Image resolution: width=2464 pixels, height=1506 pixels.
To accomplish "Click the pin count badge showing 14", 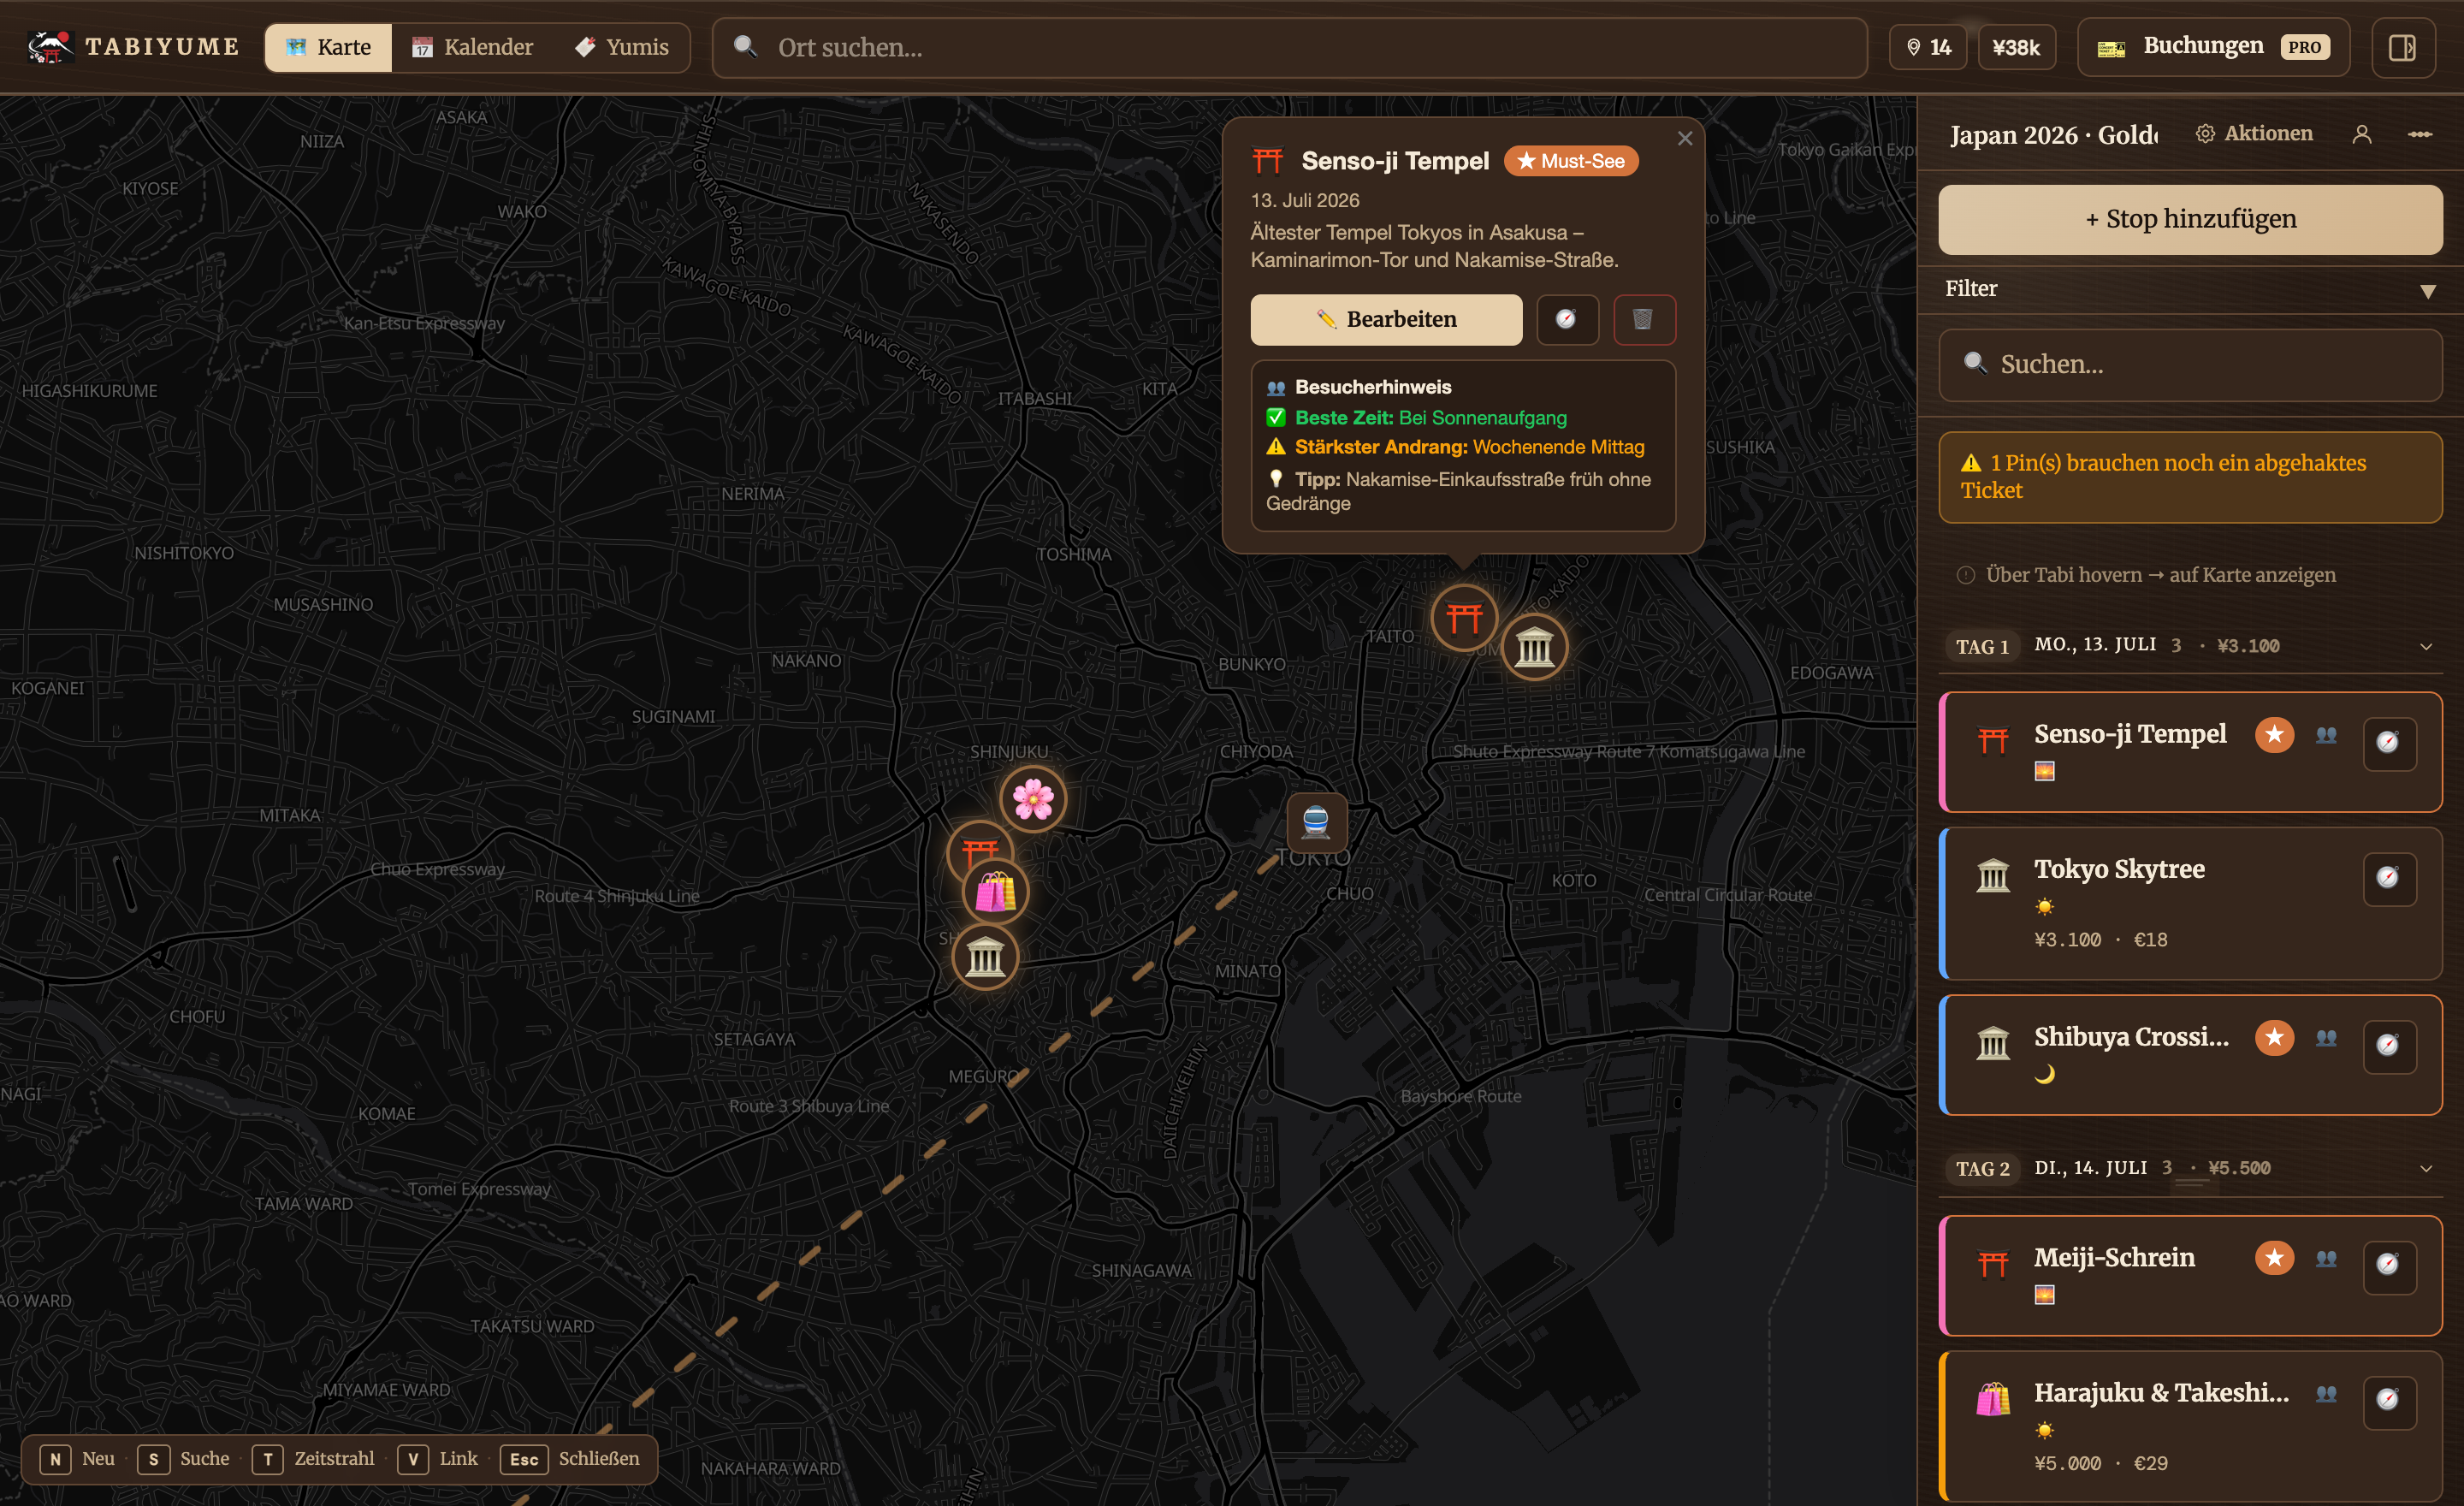I will [1927, 47].
